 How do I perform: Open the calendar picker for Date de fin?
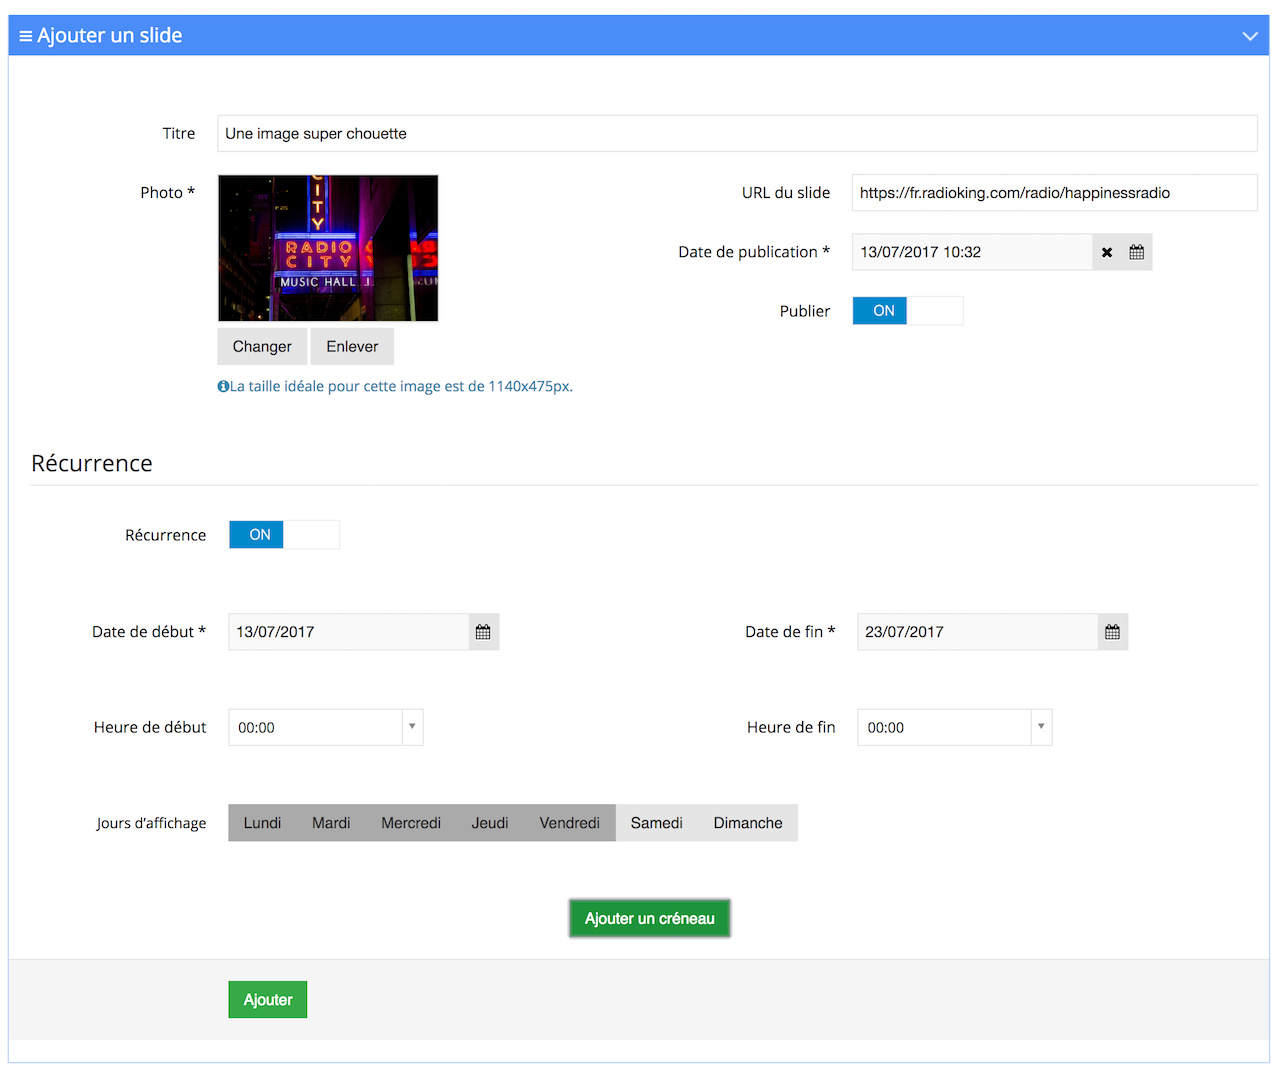click(x=1112, y=631)
